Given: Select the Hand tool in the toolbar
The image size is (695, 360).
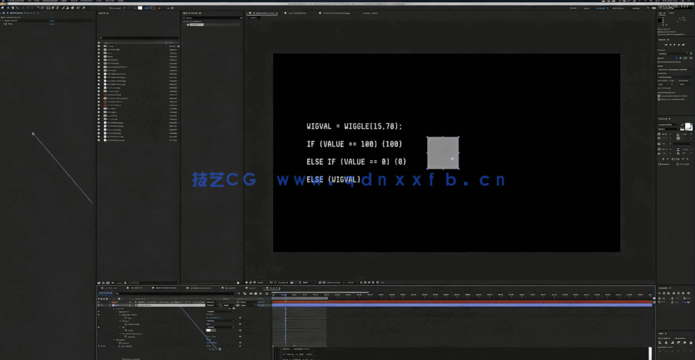Looking at the screenshot, I should [x=13, y=8].
